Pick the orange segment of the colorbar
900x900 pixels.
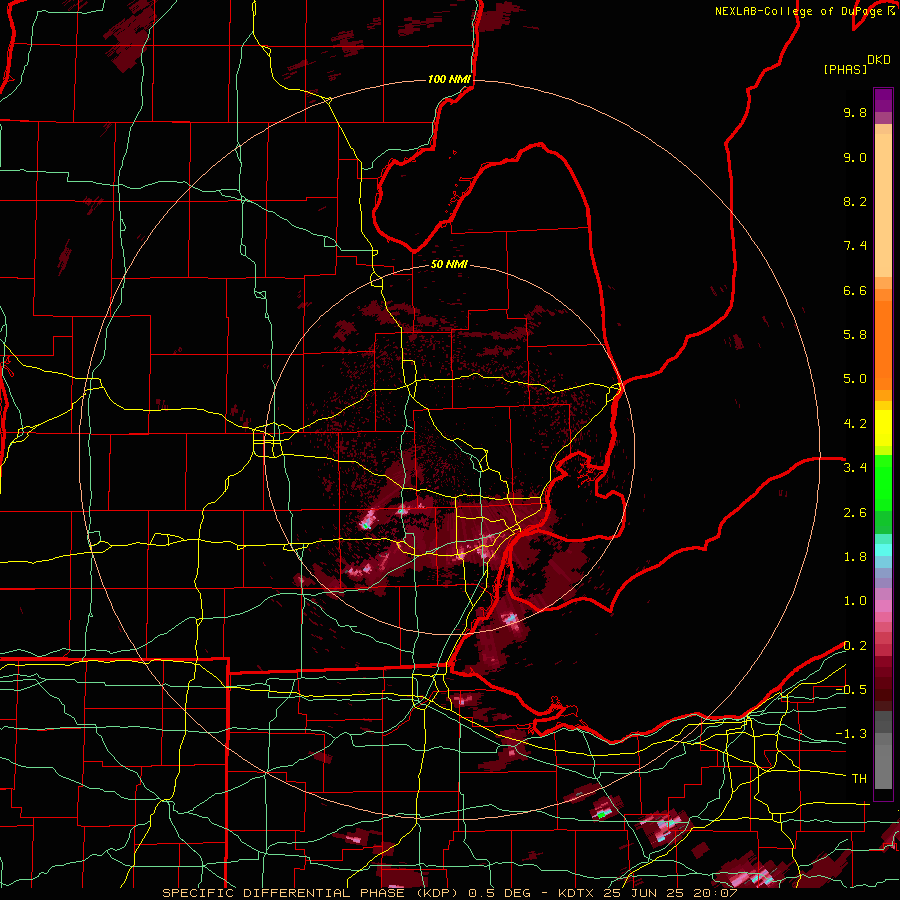click(883, 344)
